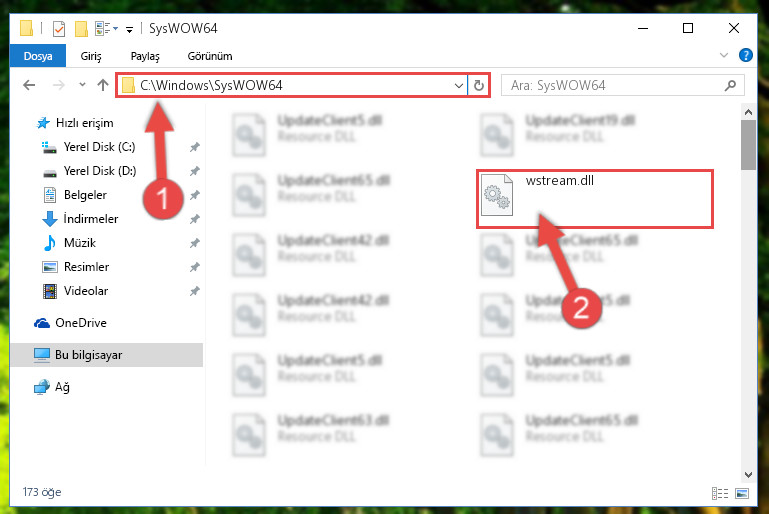Select the wstream.dll file
Viewport: 769px width, 514px height.
tap(594, 199)
